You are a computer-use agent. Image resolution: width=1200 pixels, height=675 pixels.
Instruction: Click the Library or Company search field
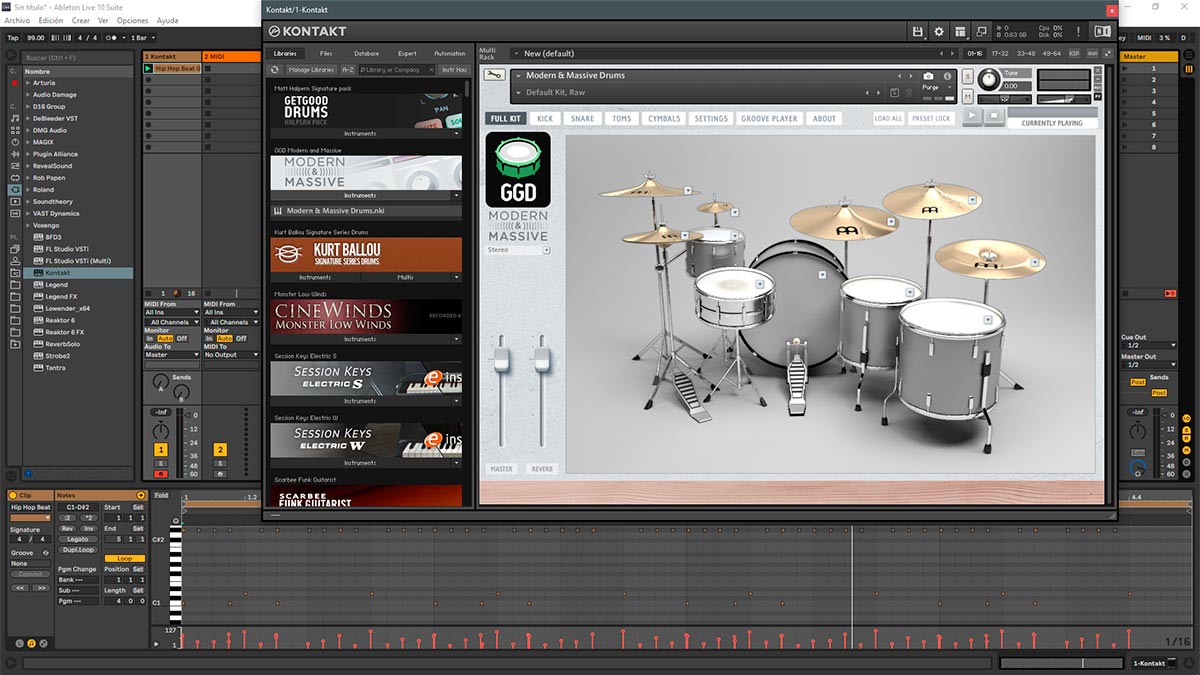[x=397, y=70]
